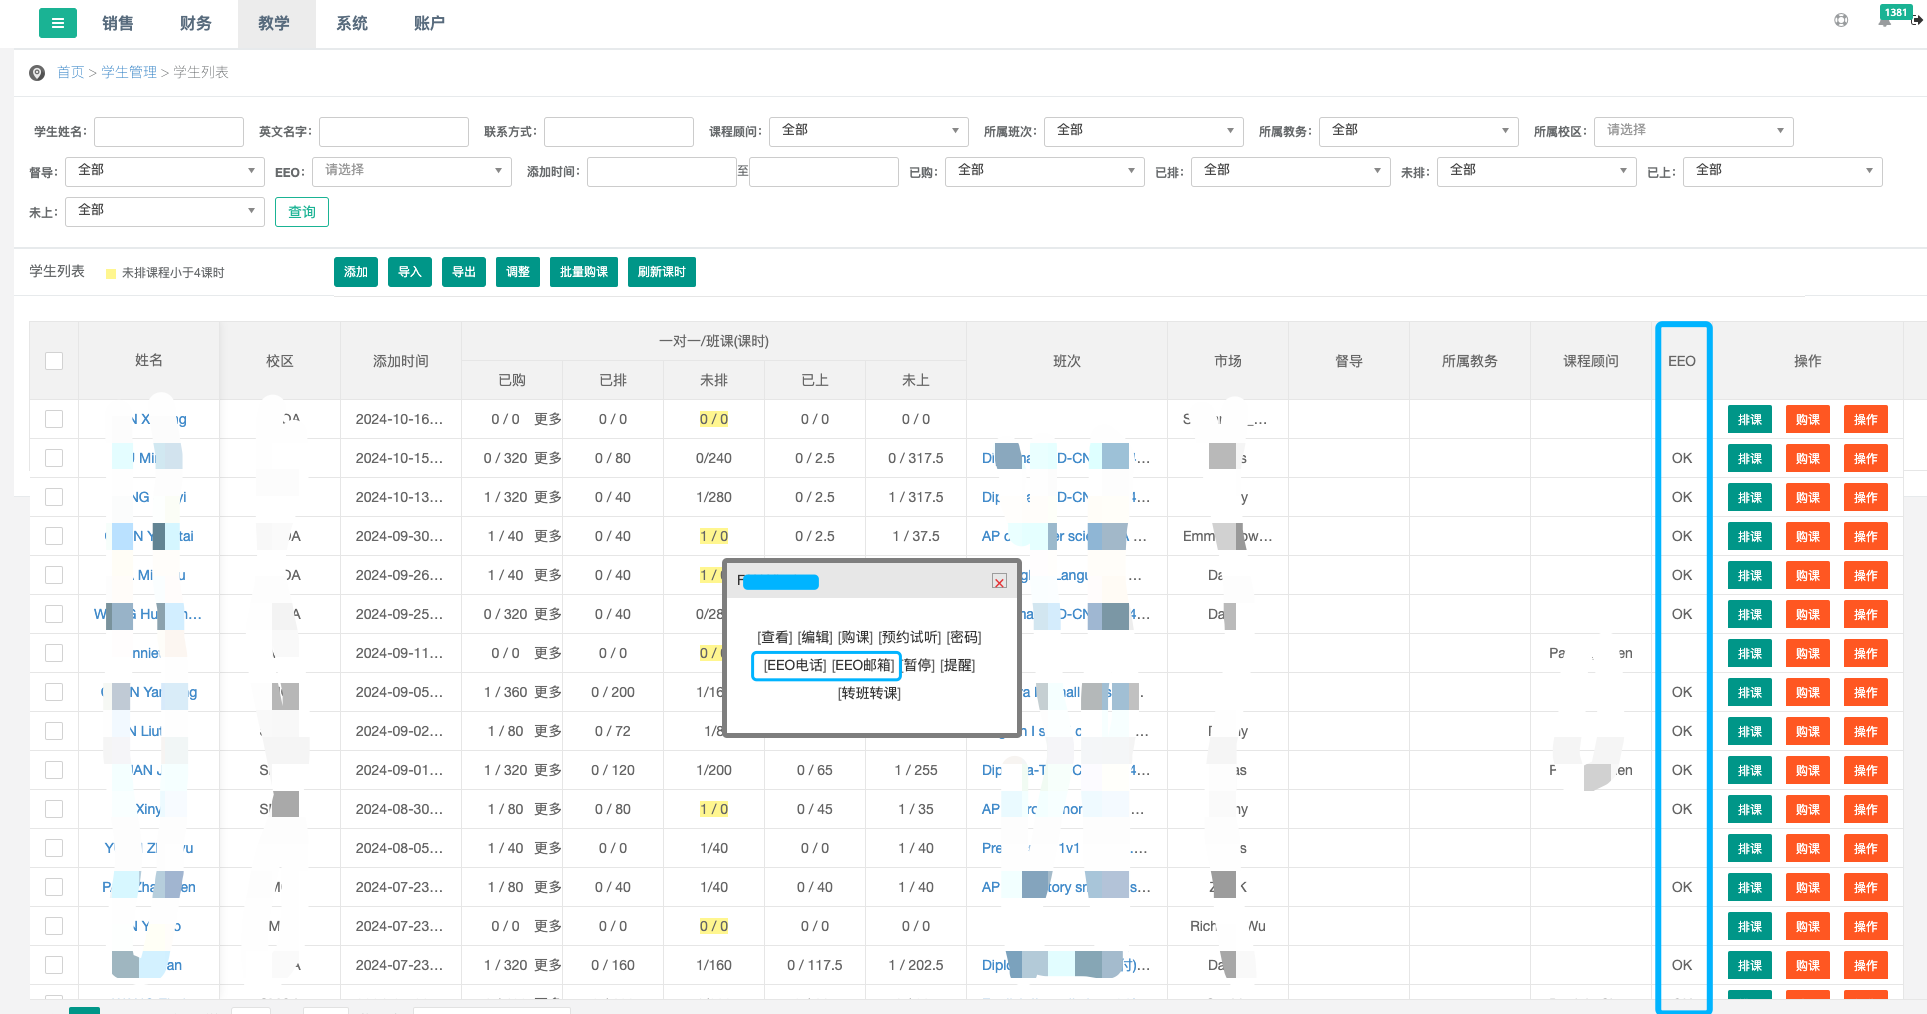Click the globe icon in top bar
The height and width of the screenshot is (1014, 1927).
click(x=1841, y=20)
